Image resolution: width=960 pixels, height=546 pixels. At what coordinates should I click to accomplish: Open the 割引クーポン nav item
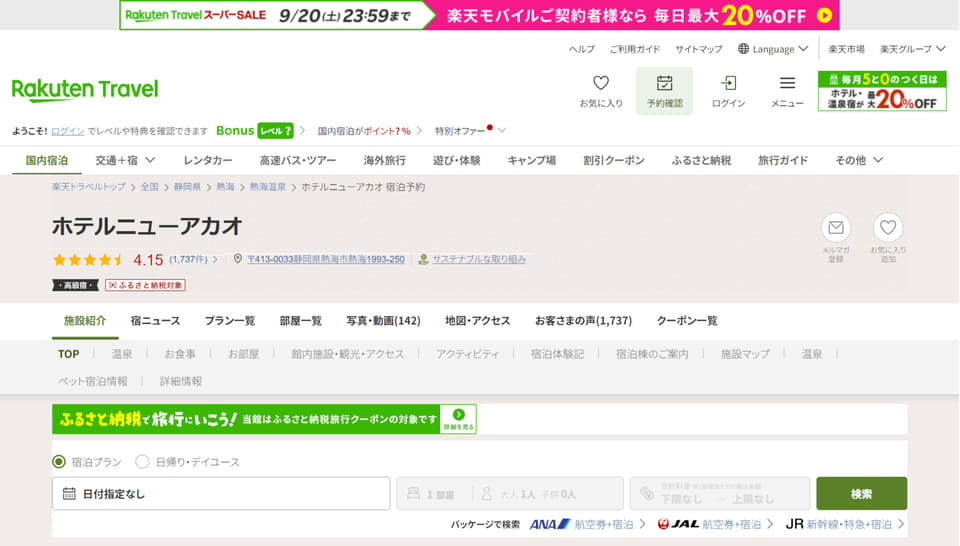(613, 160)
